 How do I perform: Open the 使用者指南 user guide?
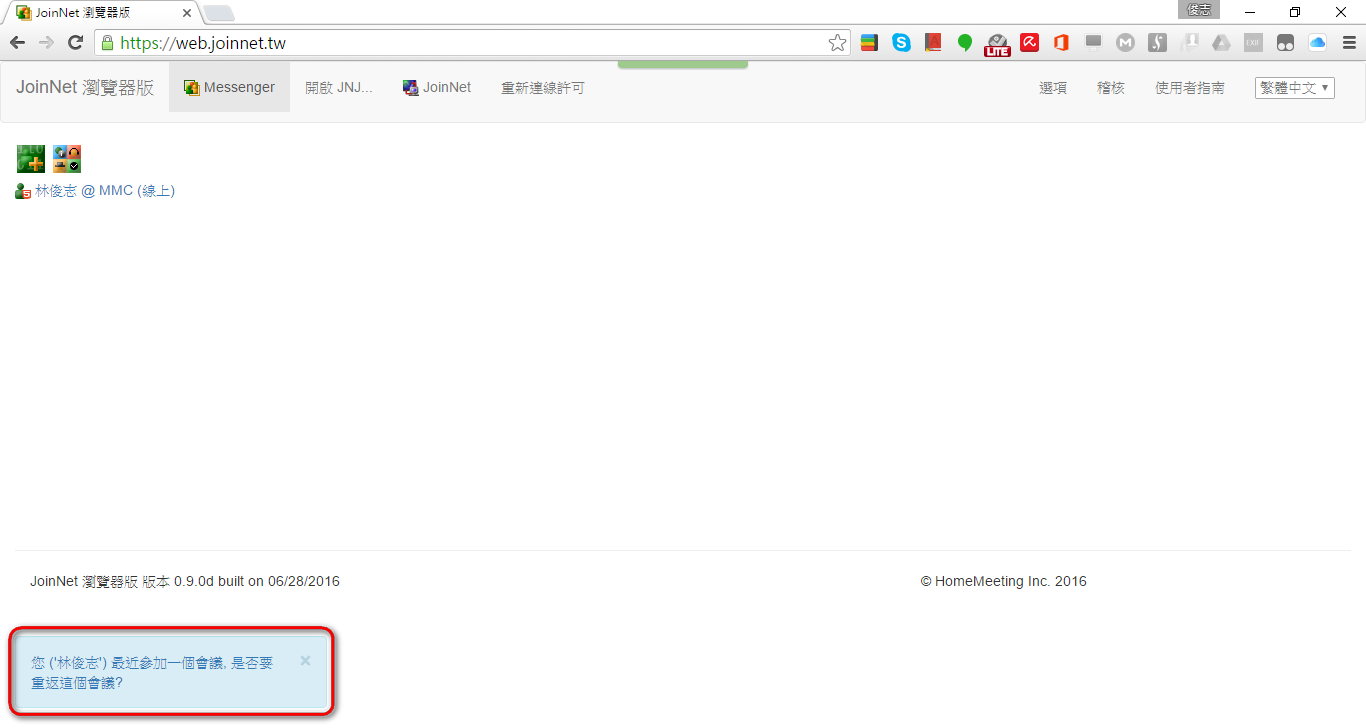[x=1190, y=88]
